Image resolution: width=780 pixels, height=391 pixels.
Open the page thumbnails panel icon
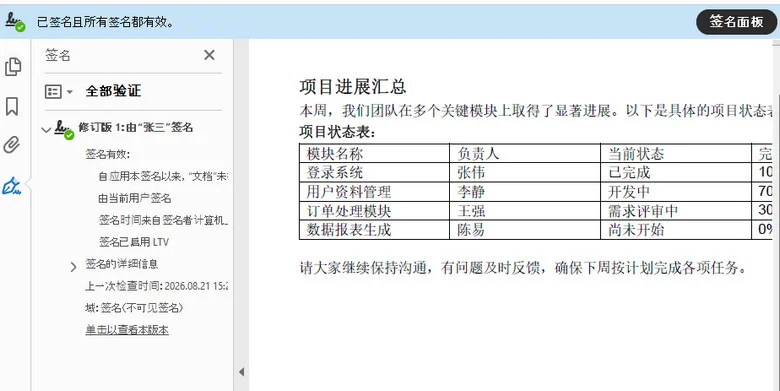(x=13, y=67)
